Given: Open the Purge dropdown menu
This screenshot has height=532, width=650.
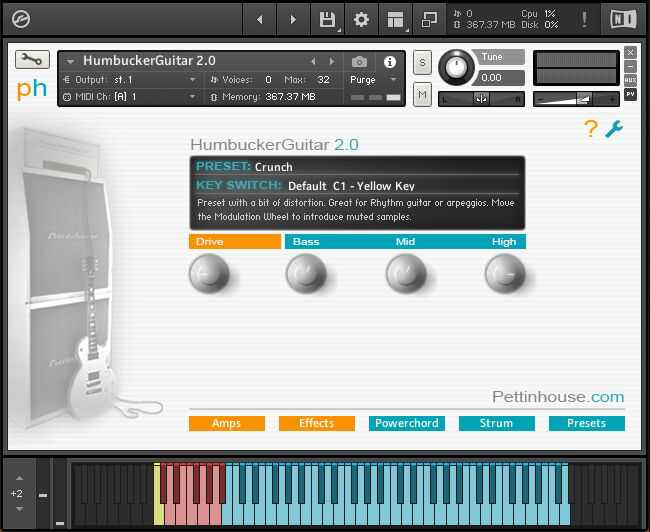Looking at the screenshot, I should click(x=393, y=79).
